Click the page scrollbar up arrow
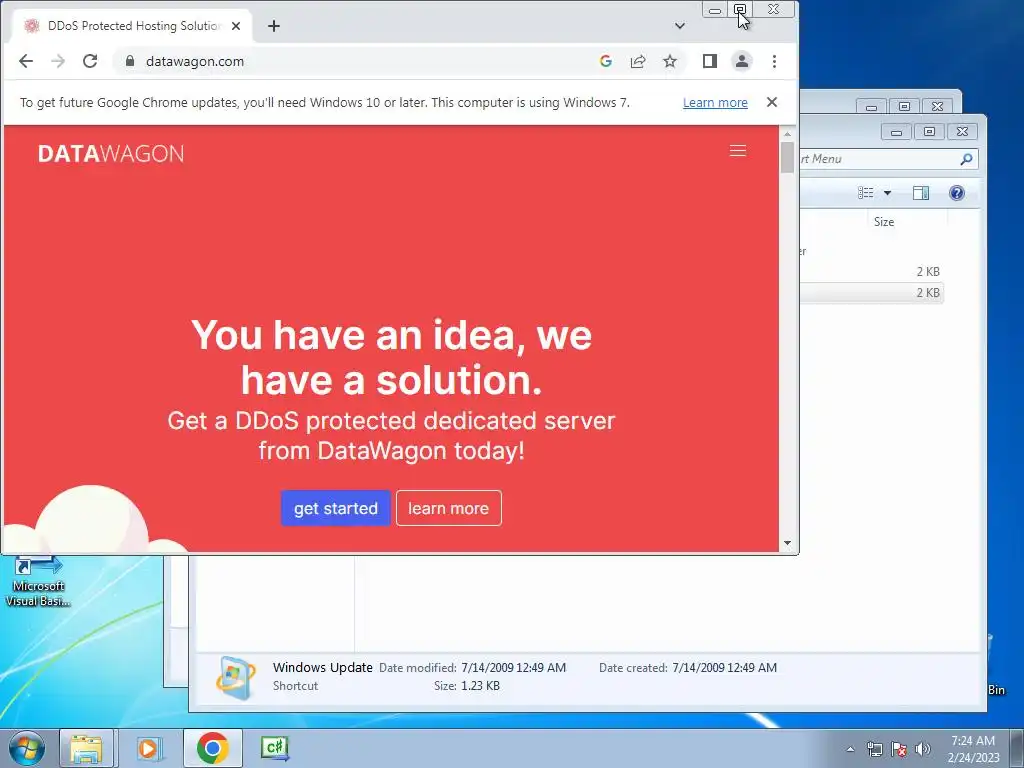1024x768 pixels. [788, 134]
